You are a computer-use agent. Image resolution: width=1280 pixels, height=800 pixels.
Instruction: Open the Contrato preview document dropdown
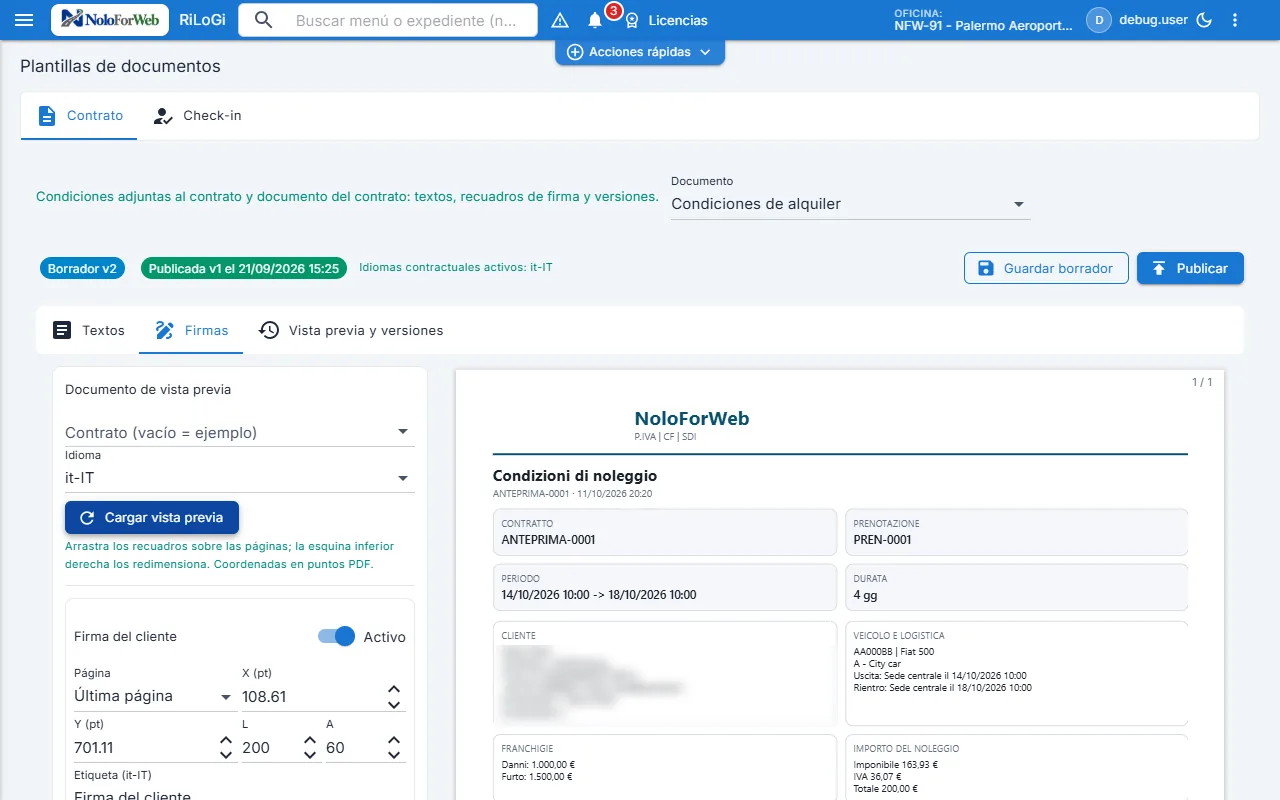tap(240, 432)
